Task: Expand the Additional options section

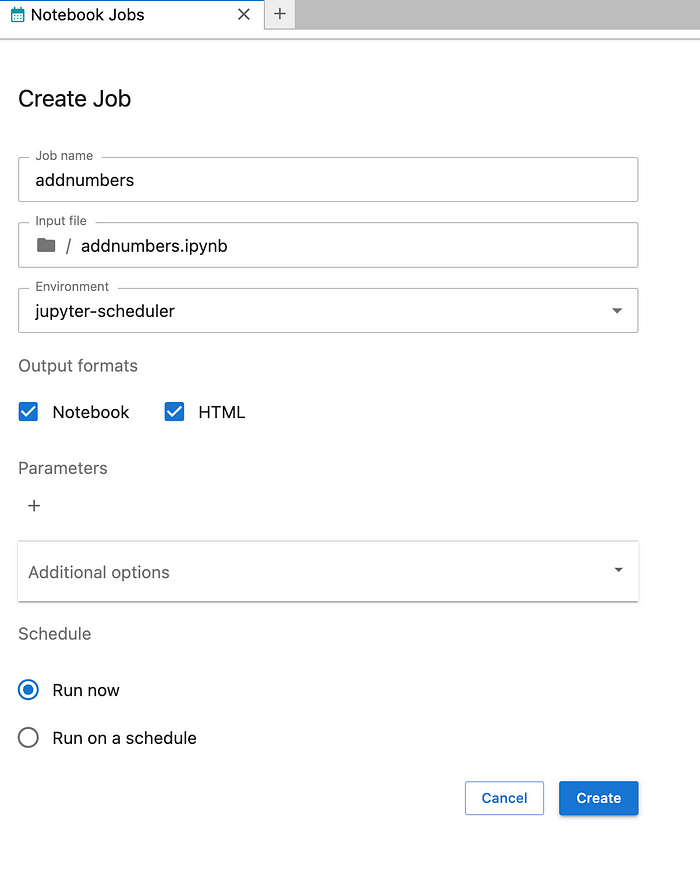Action: pos(327,570)
